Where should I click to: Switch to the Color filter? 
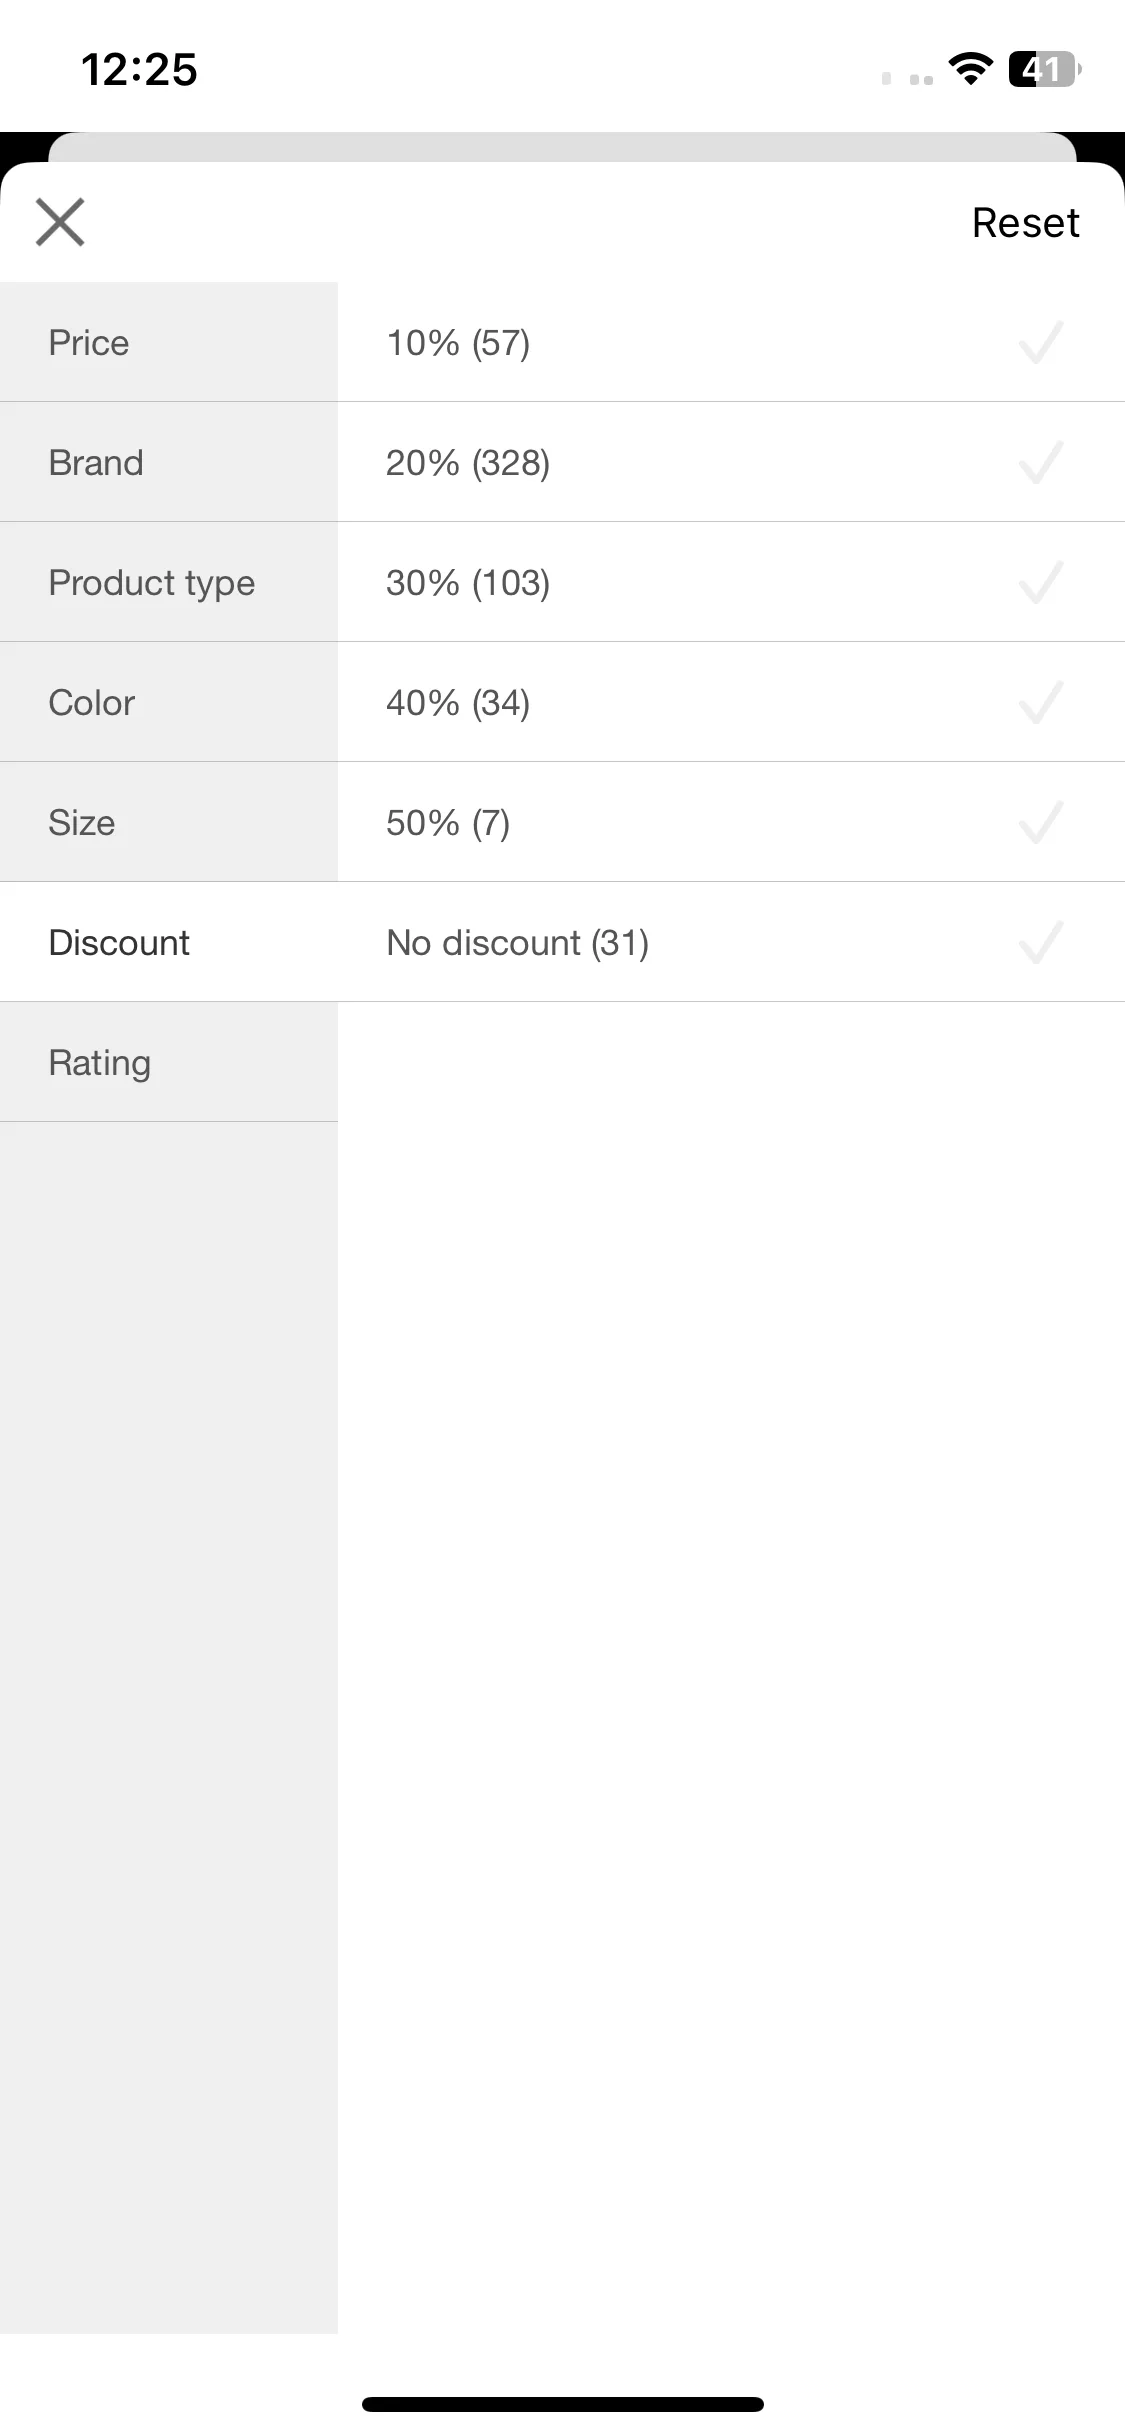click(169, 702)
